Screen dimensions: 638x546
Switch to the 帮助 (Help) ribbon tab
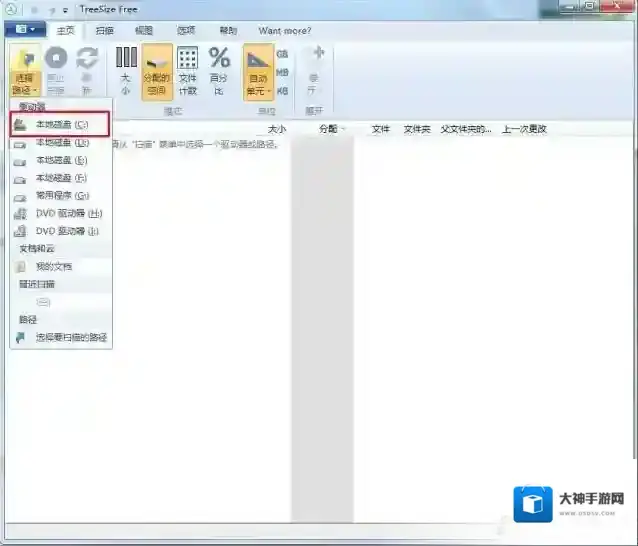click(x=228, y=31)
